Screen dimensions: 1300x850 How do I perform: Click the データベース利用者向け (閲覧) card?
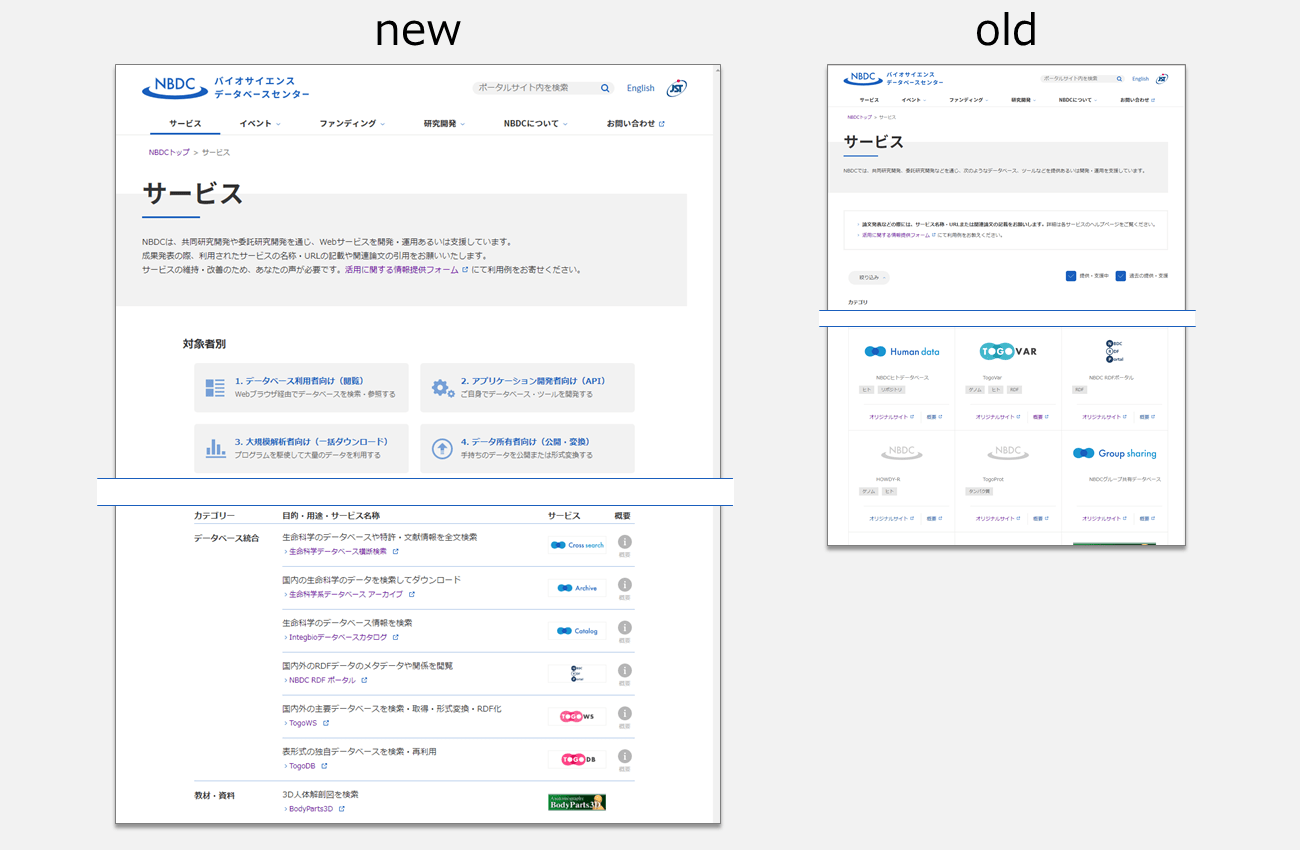coord(301,388)
